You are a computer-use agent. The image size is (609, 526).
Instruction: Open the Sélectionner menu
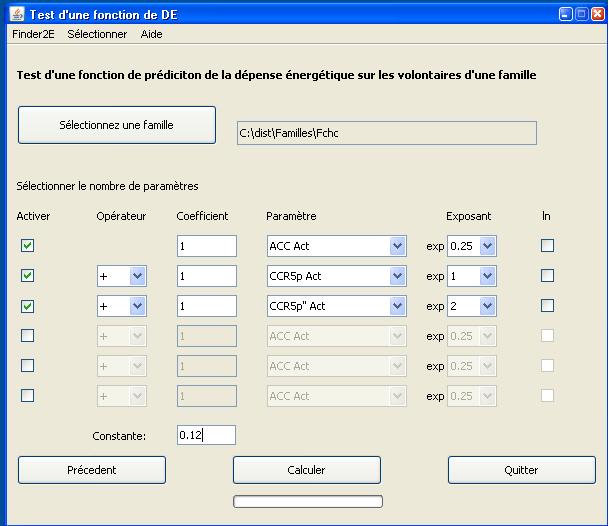click(97, 34)
